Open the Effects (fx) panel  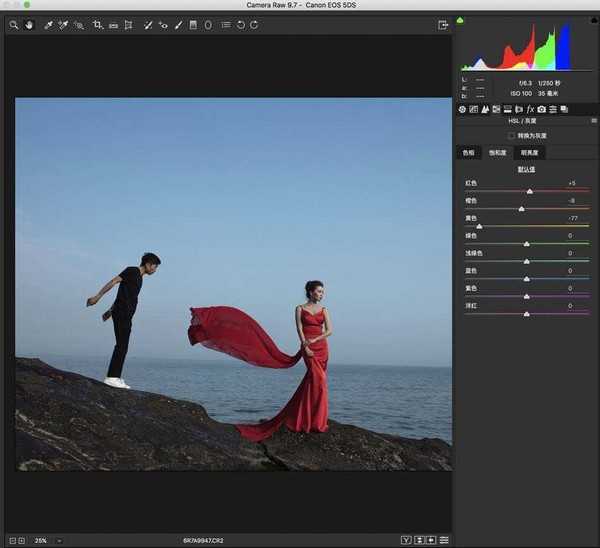530,109
